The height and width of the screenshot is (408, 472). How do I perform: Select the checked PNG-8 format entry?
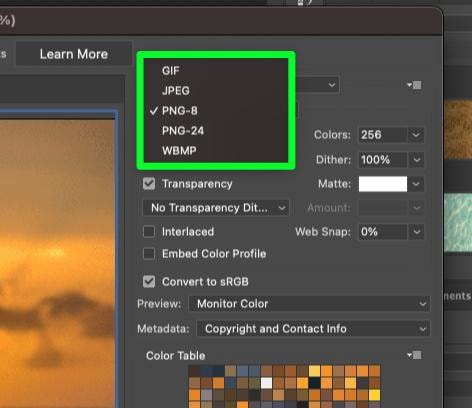tap(179, 111)
